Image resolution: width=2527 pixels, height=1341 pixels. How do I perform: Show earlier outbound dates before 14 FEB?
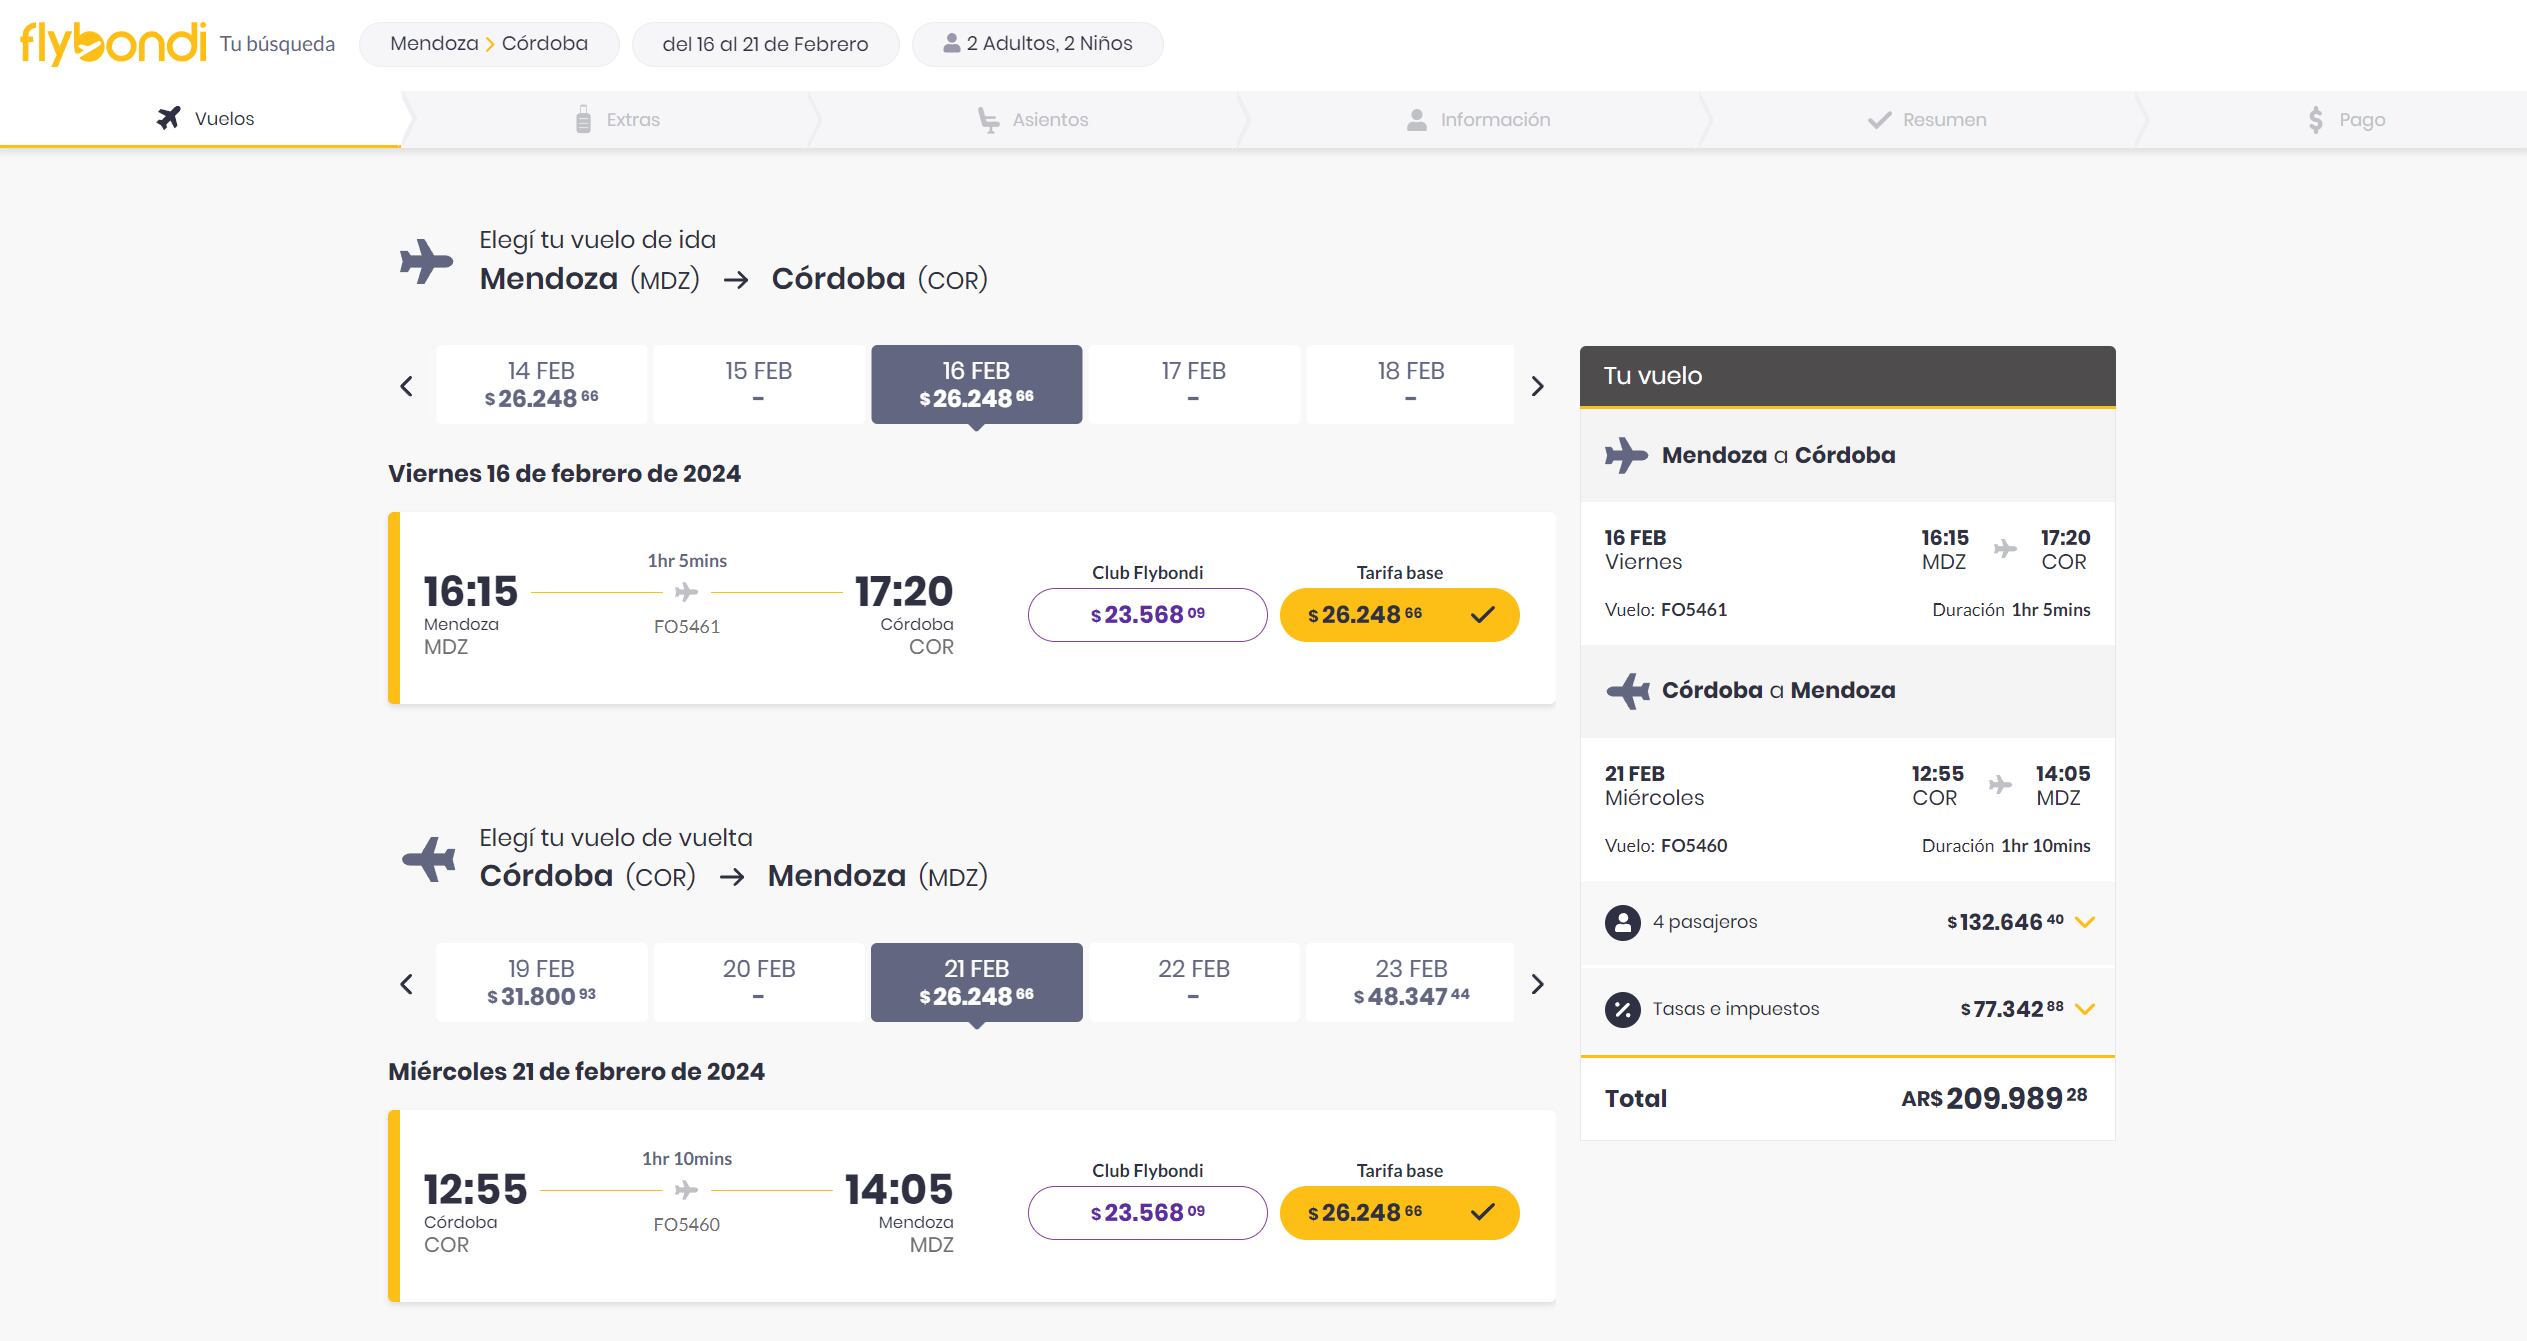click(407, 386)
